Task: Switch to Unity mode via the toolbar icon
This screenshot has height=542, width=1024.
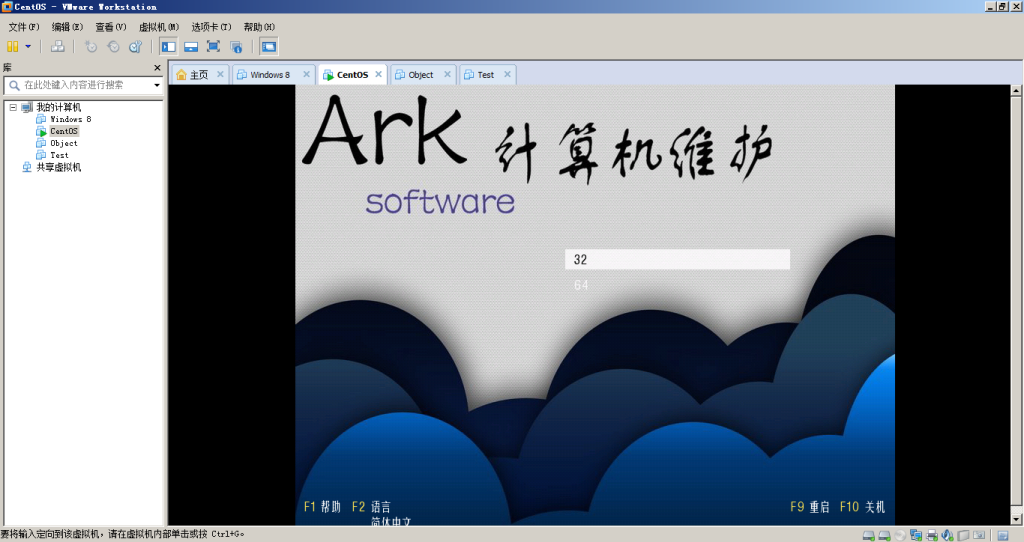Action: [x=236, y=46]
